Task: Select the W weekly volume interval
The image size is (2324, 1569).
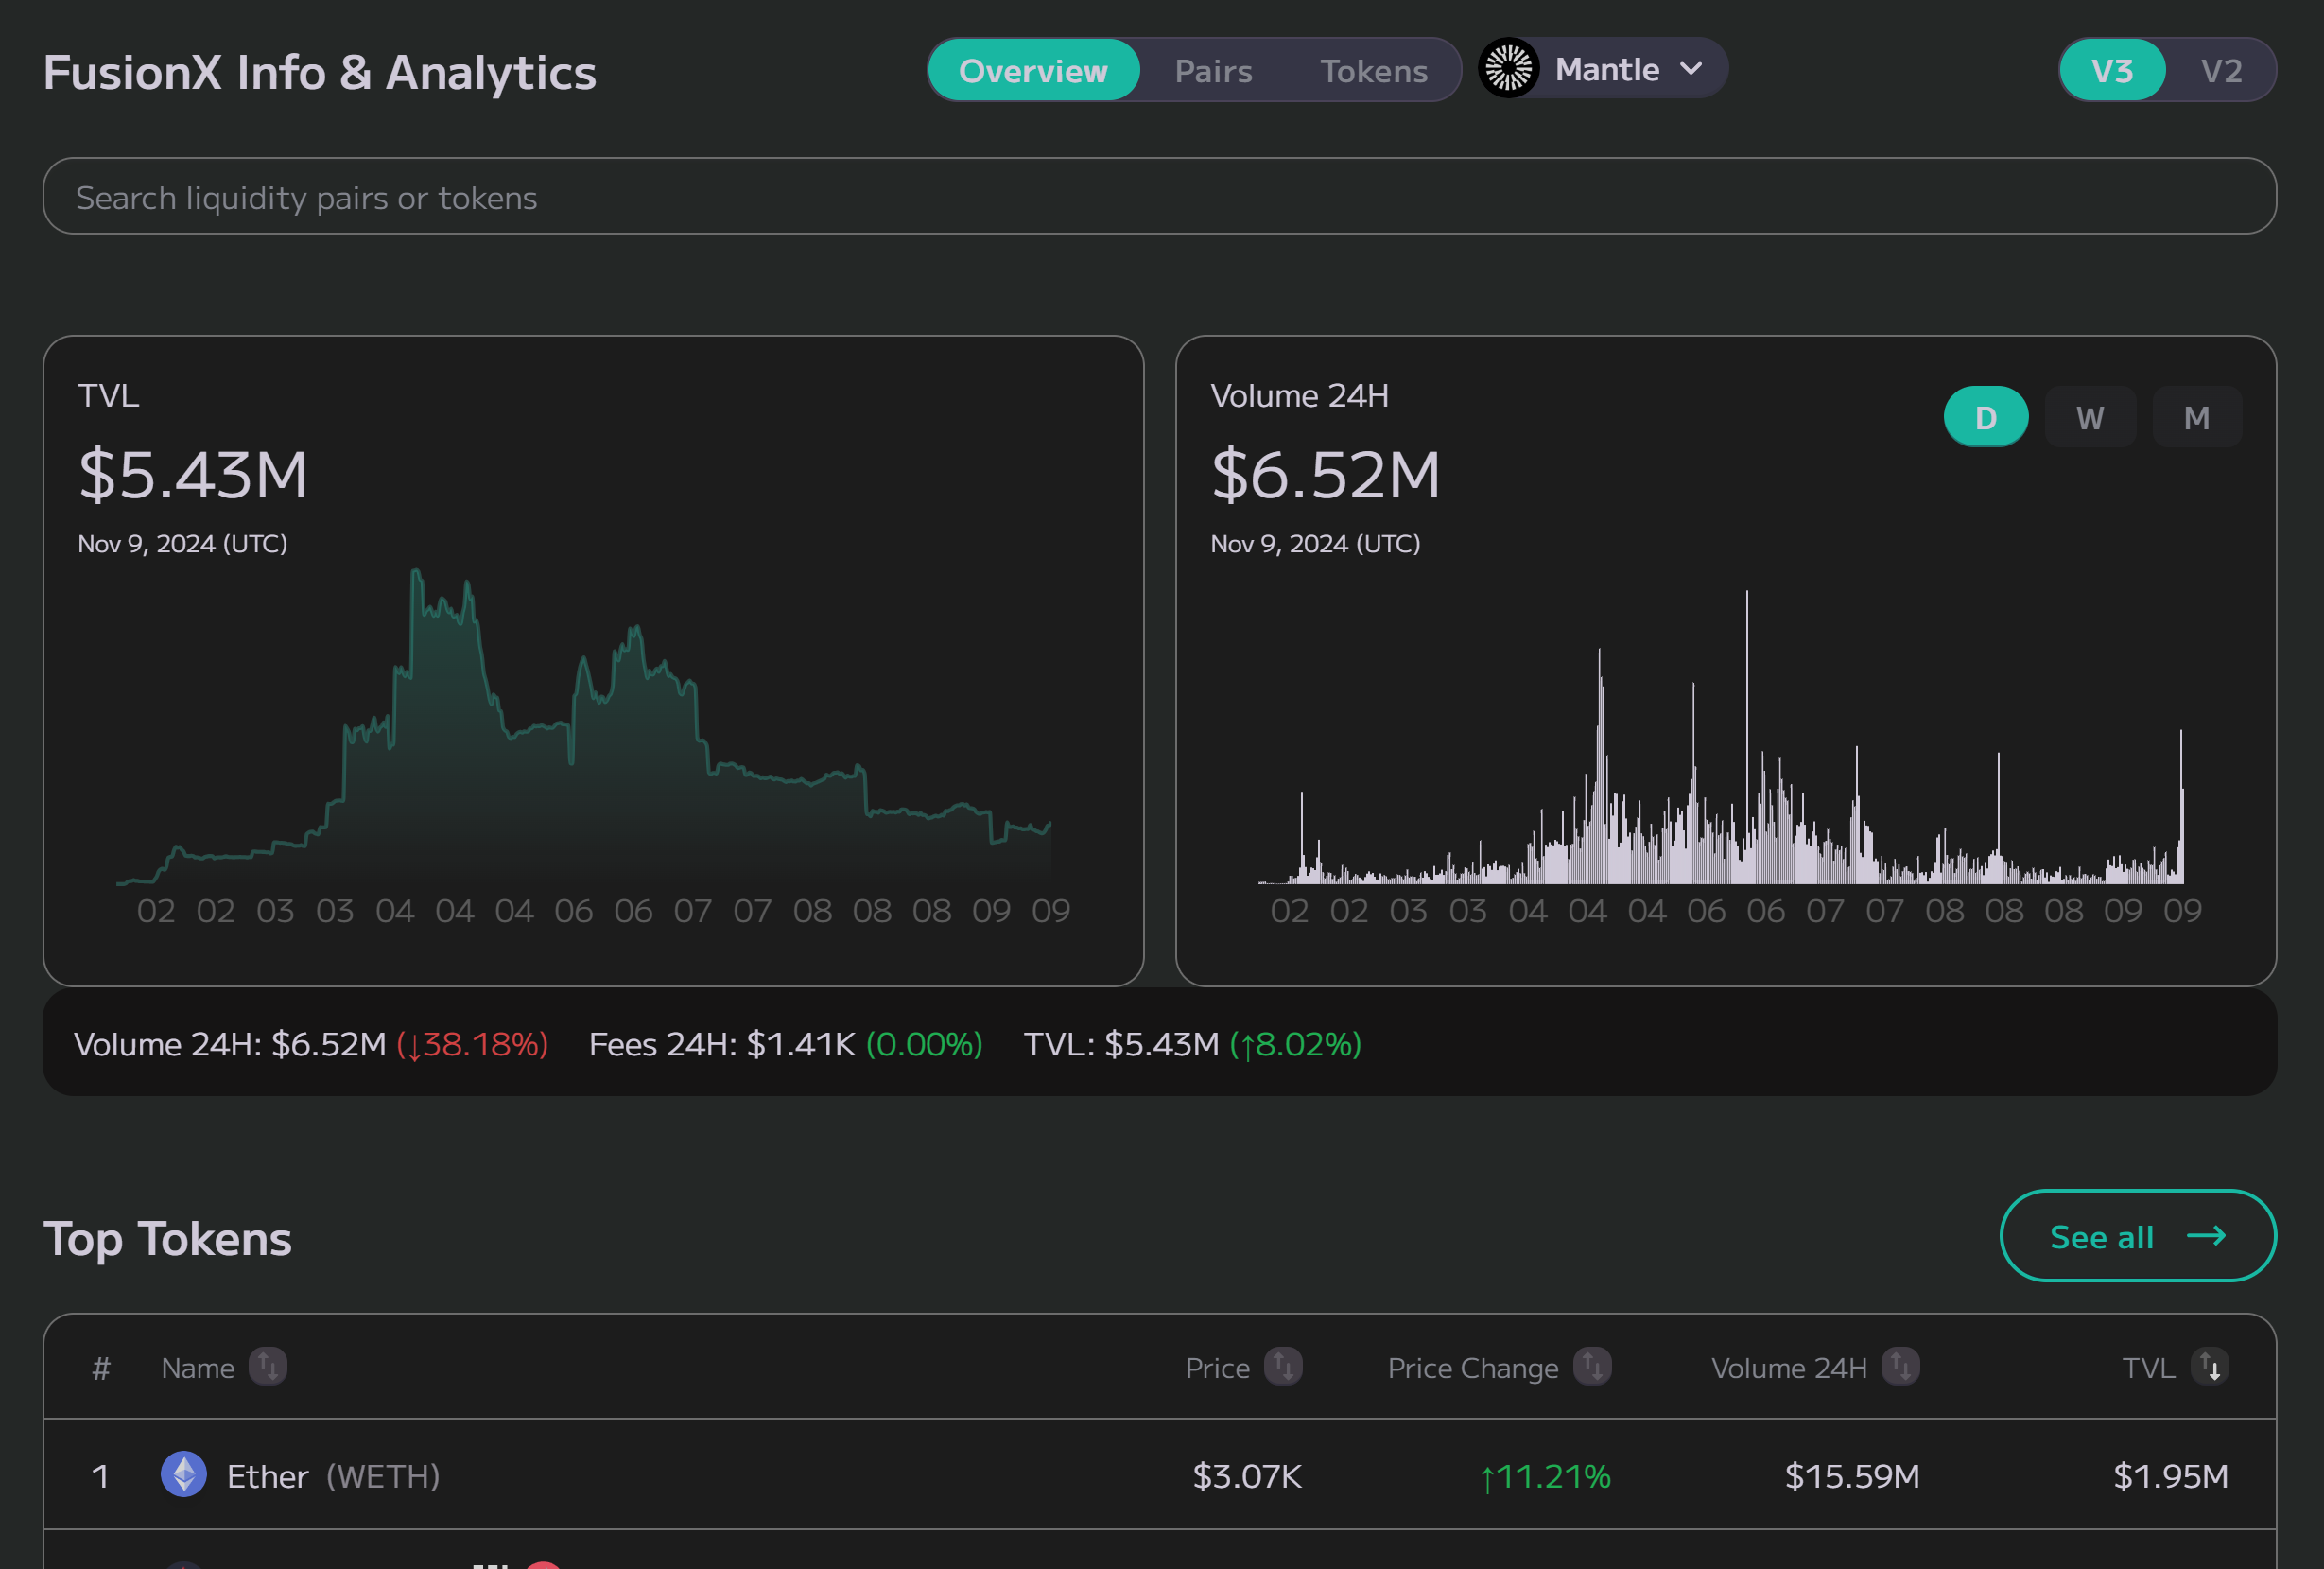Action: [x=2090, y=417]
